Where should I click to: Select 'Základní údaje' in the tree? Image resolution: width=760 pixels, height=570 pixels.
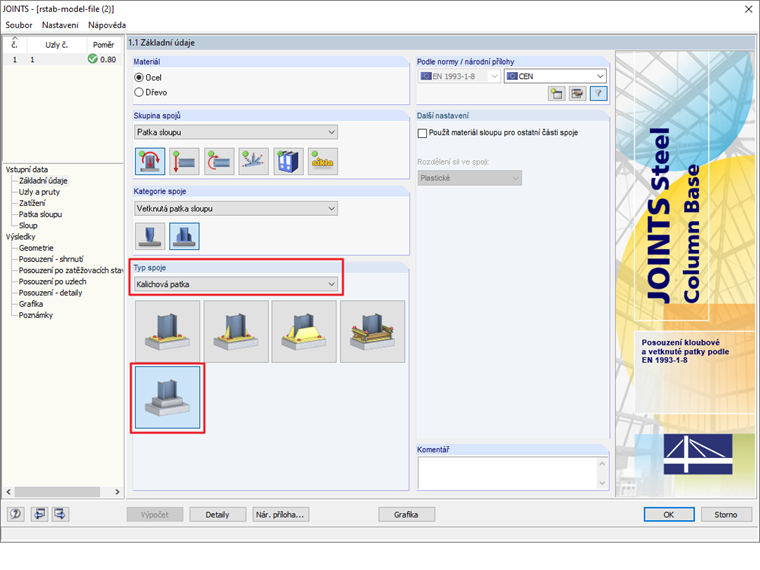(x=43, y=181)
